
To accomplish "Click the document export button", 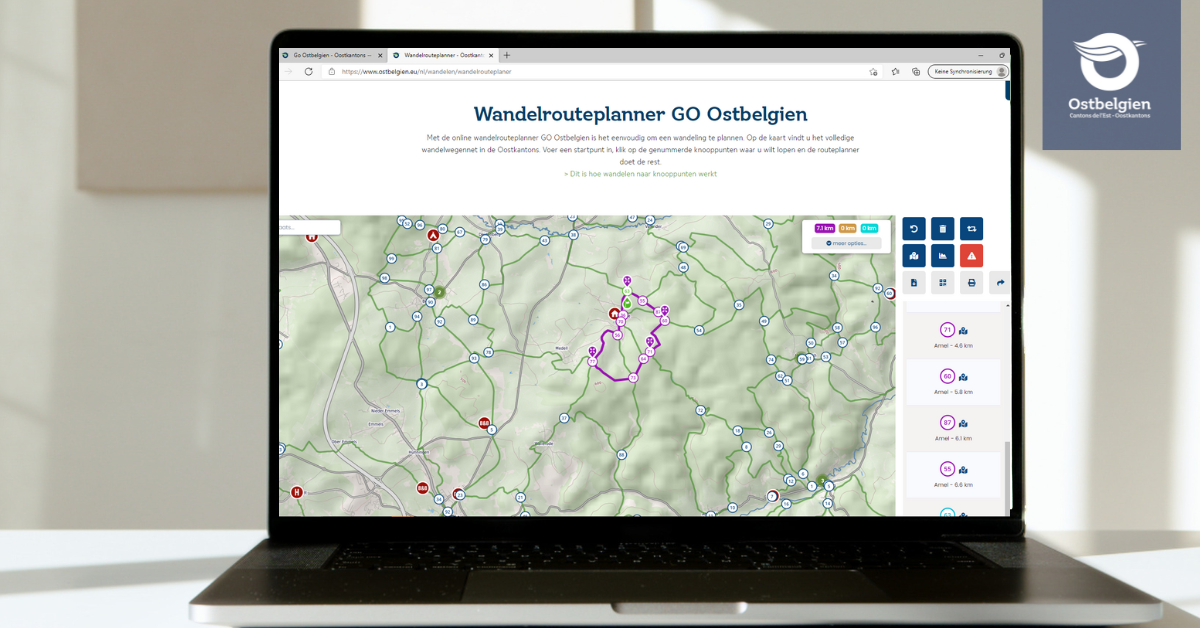I will click(914, 283).
